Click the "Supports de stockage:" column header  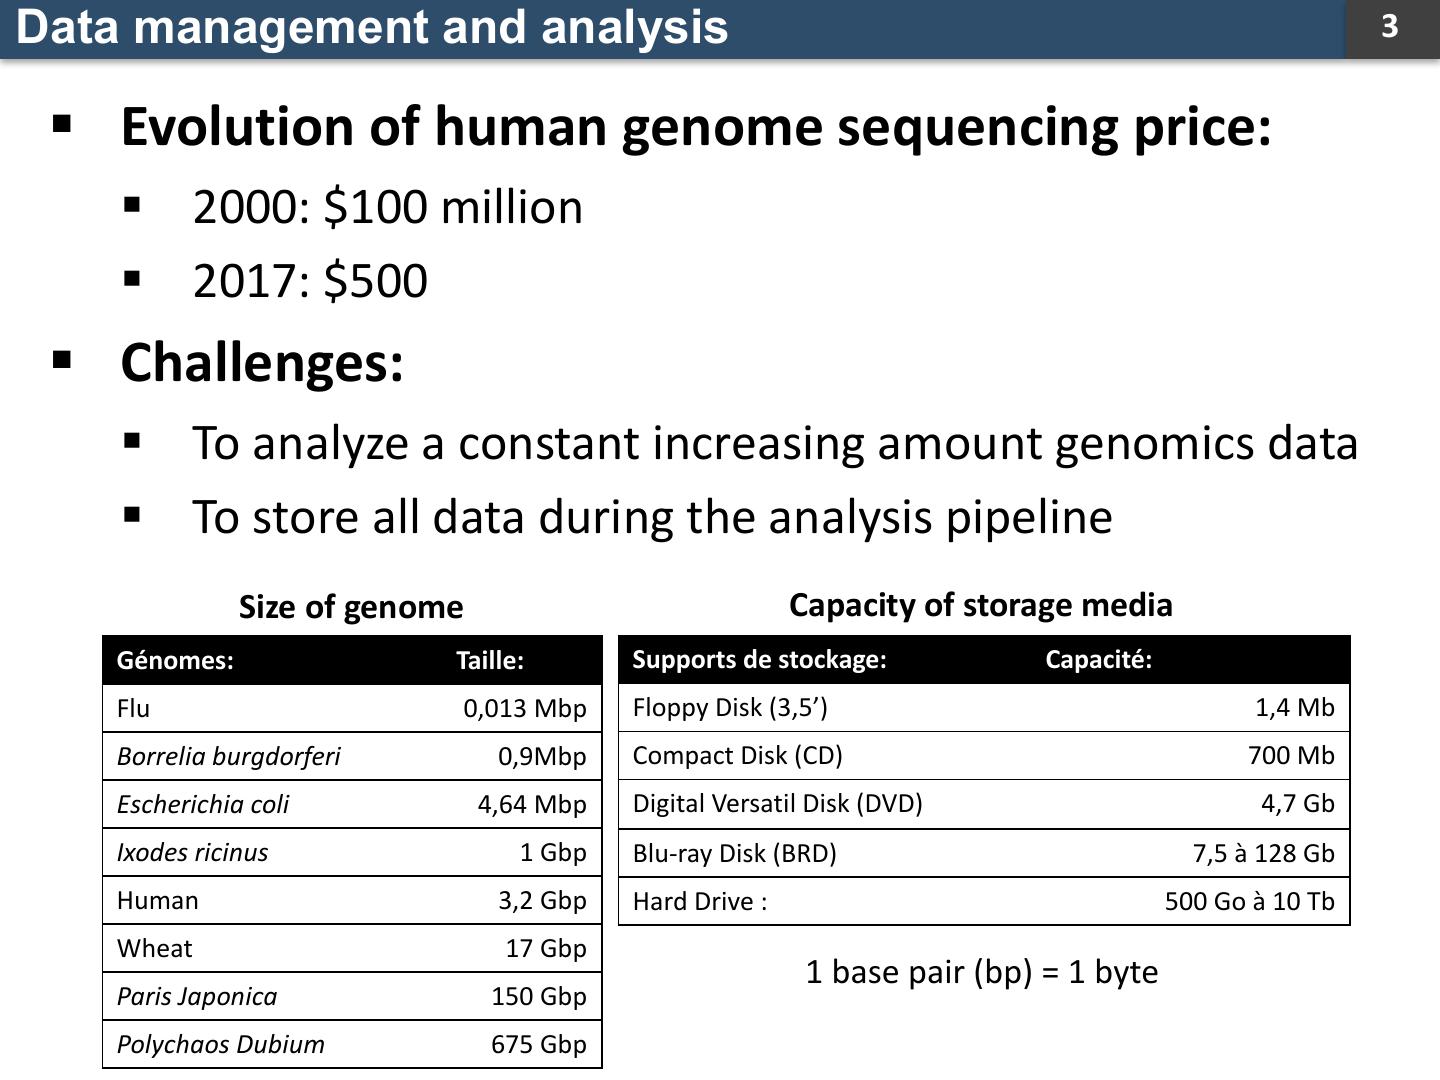pos(759,660)
